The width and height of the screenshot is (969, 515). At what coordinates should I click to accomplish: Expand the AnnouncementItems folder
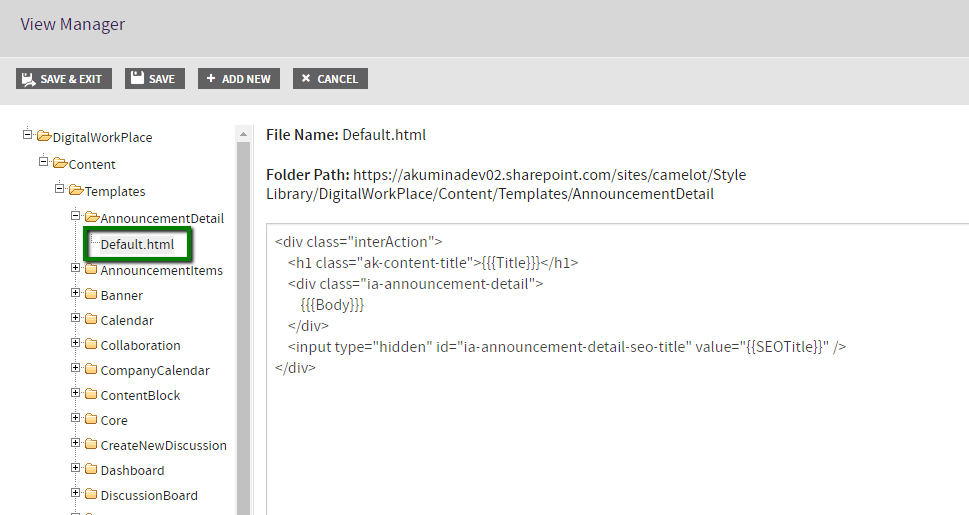click(76, 268)
